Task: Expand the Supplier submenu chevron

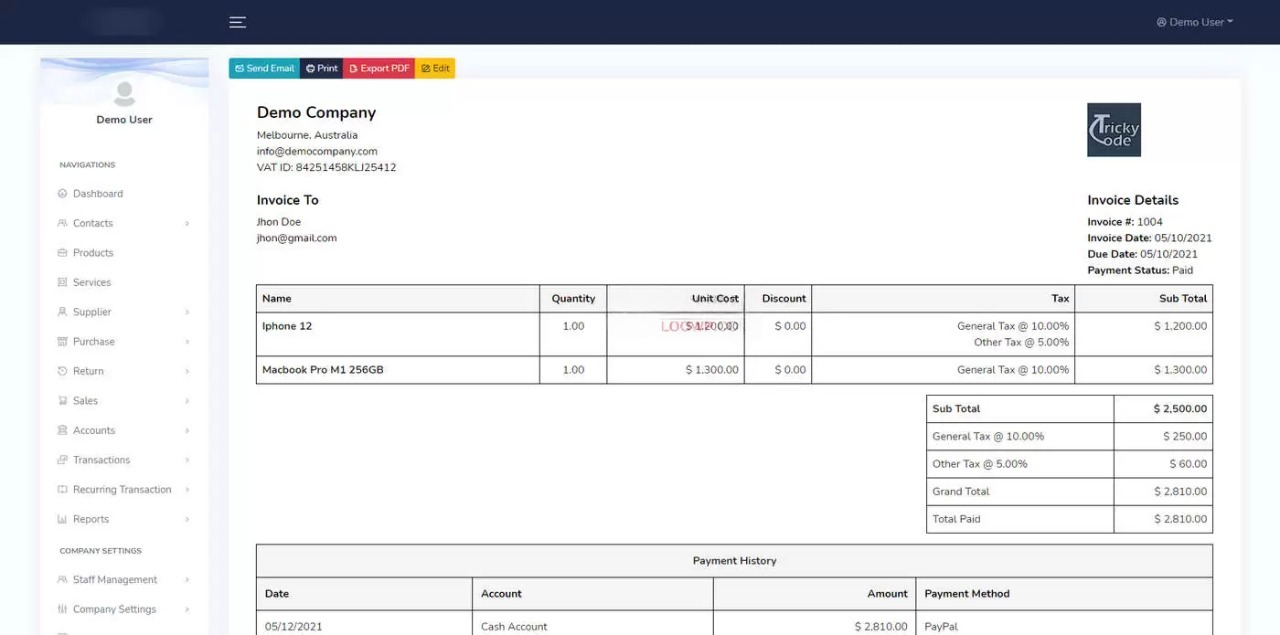Action: click(x=187, y=313)
